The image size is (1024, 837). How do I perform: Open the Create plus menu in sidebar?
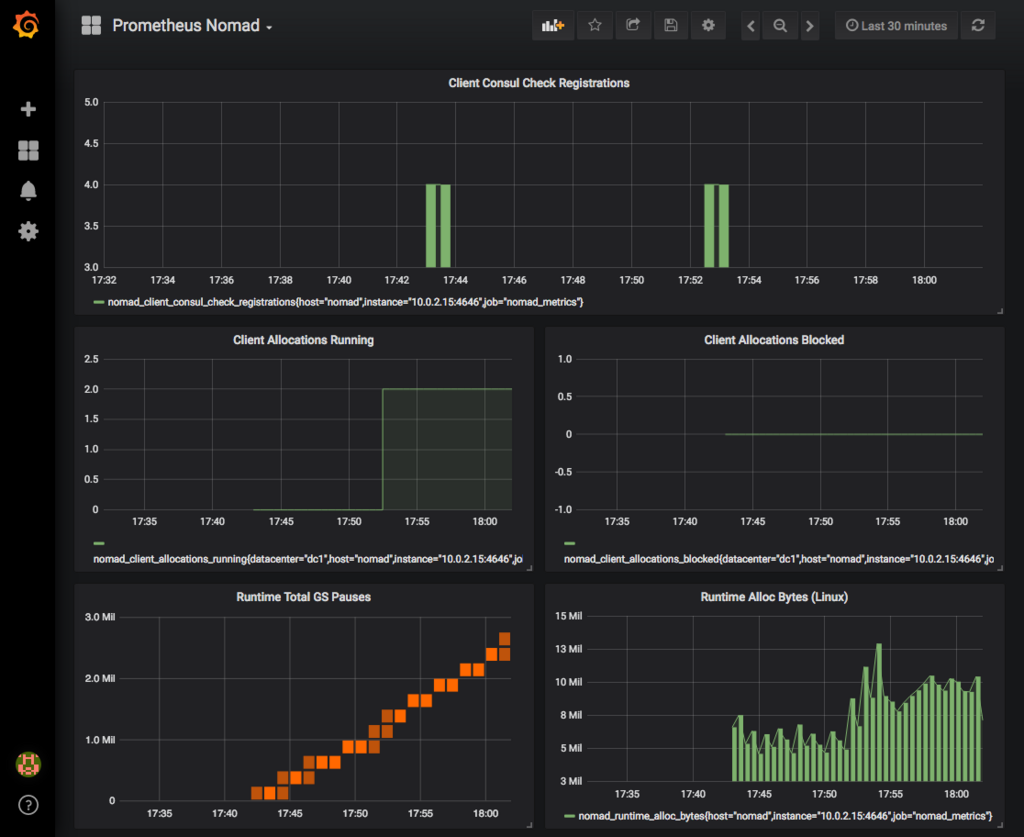click(28, 109)
